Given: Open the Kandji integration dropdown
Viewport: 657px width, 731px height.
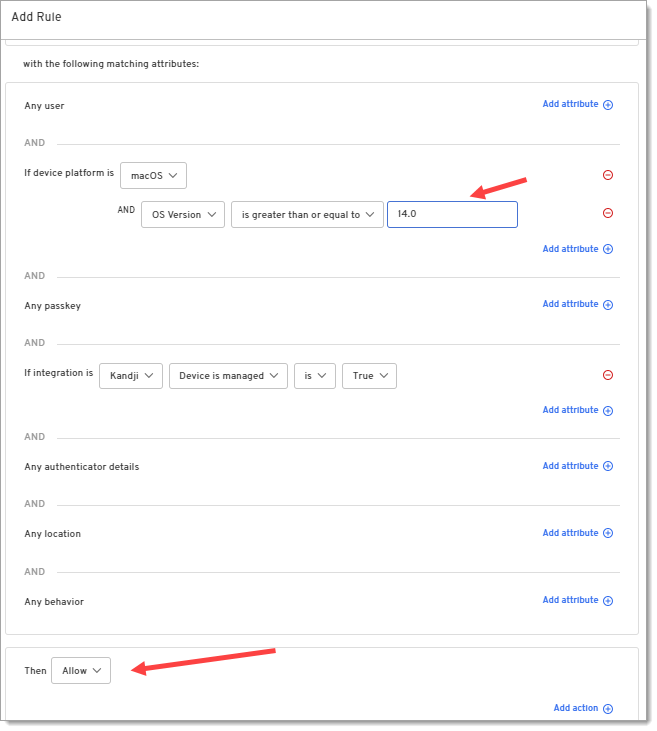Looking at the screenshot, I should [x=130, y=376].
